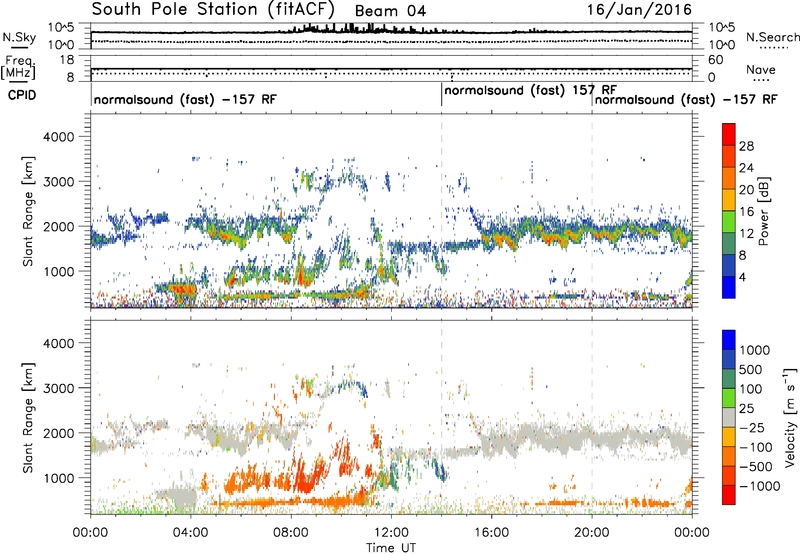Viewport: 800px width, 554px height.
Task: Click the '10^5' label on the left noise axis
Action: pyautogui.click(x=61, y=27)
